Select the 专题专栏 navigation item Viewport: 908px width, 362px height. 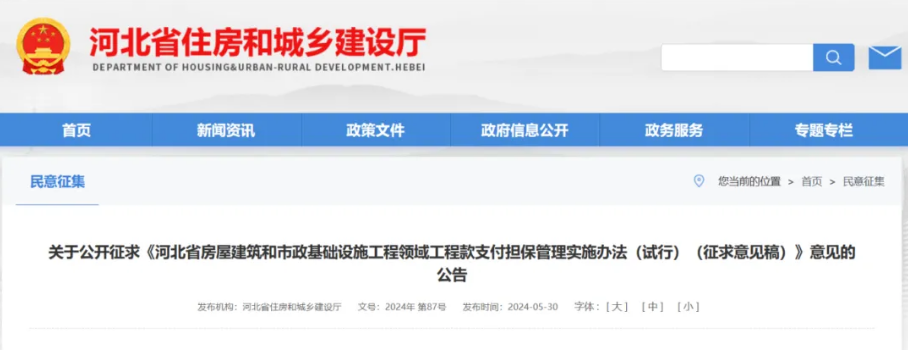[823, 130]
